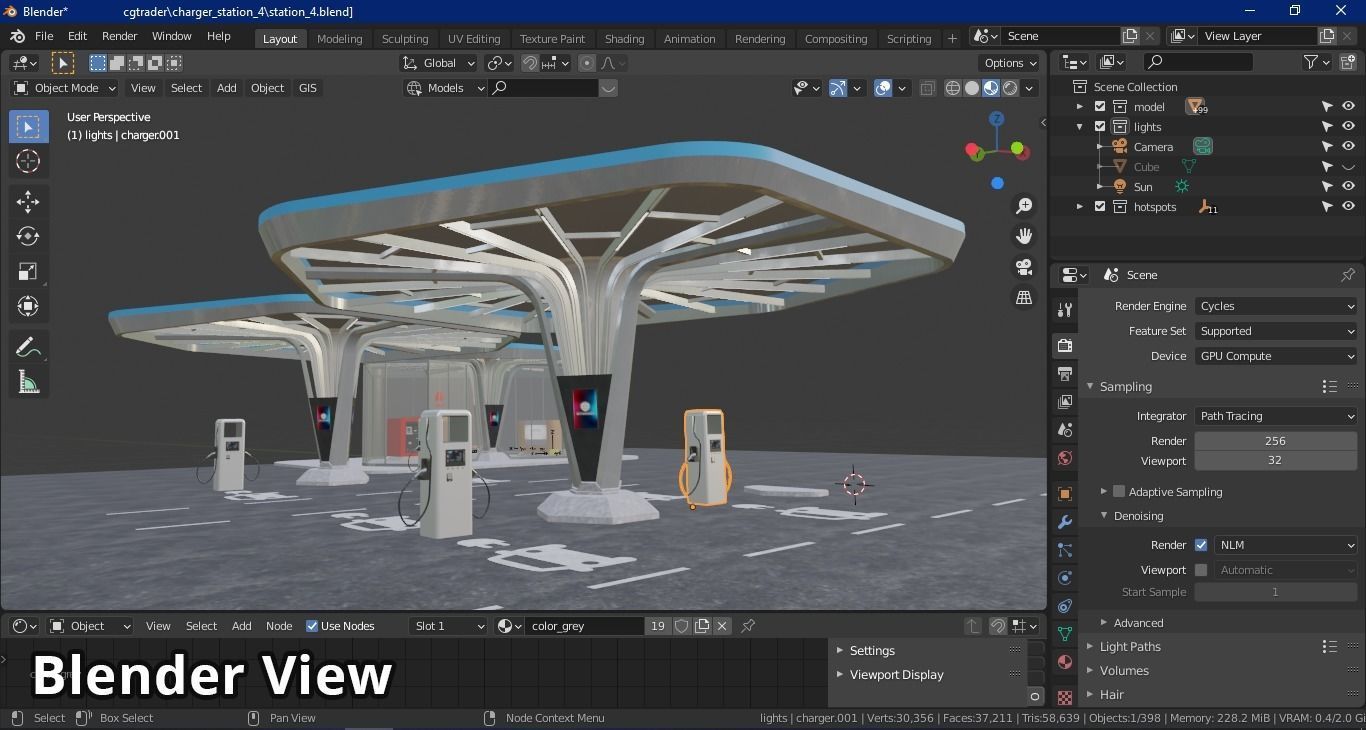1366x730 pixels.
Task: Expand the Light Paths panel
Action: click(1091, 647)
